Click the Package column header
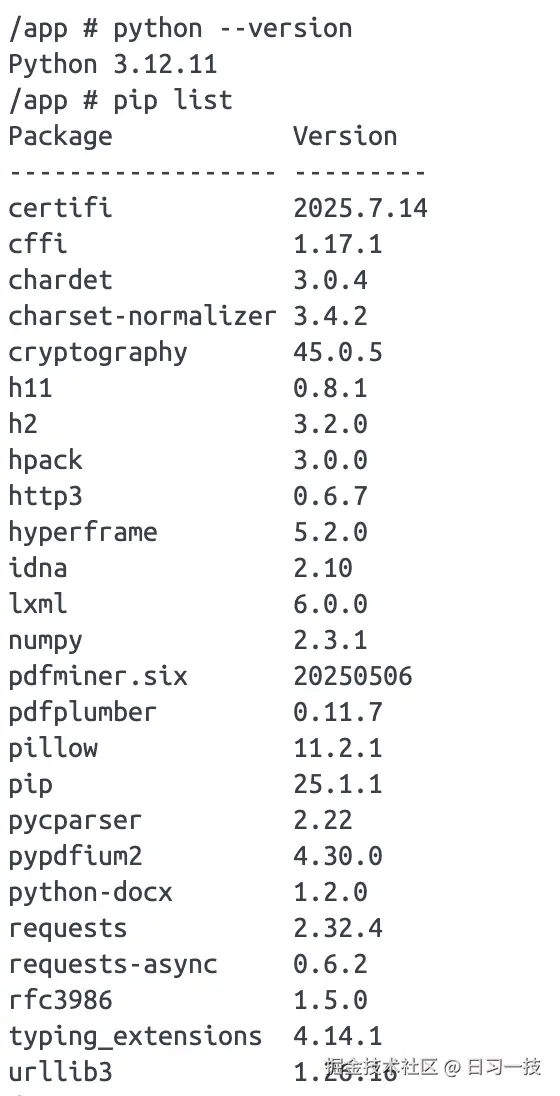This screenshot has height=1096, width=560. (60, 136)
